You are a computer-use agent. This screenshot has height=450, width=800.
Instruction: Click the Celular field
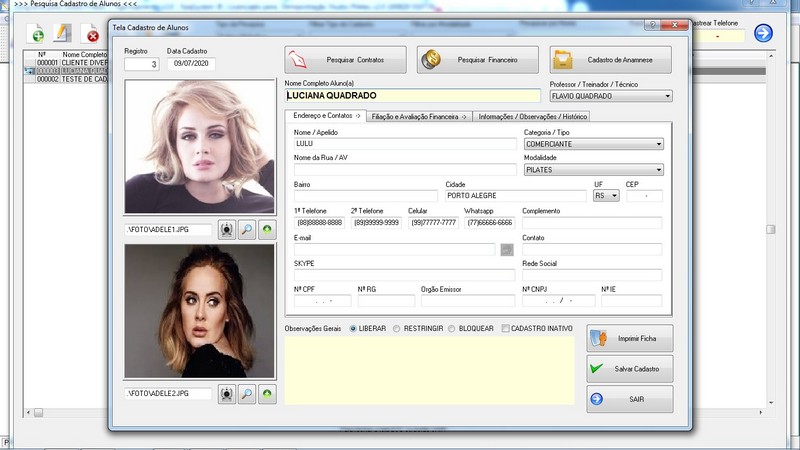[x=433, y=222]
